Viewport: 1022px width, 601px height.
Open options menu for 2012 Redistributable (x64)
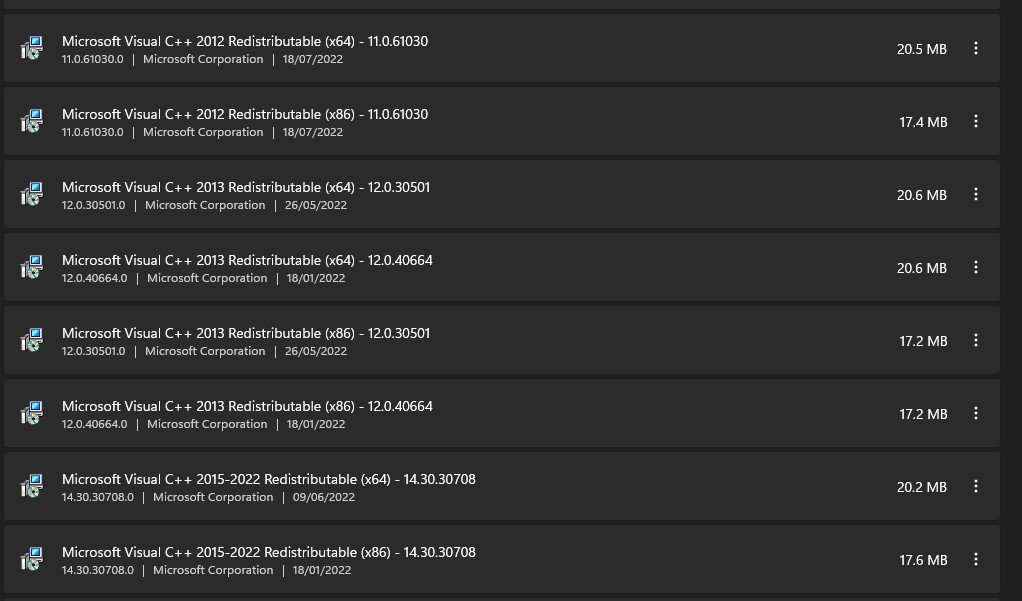(975, 48)
